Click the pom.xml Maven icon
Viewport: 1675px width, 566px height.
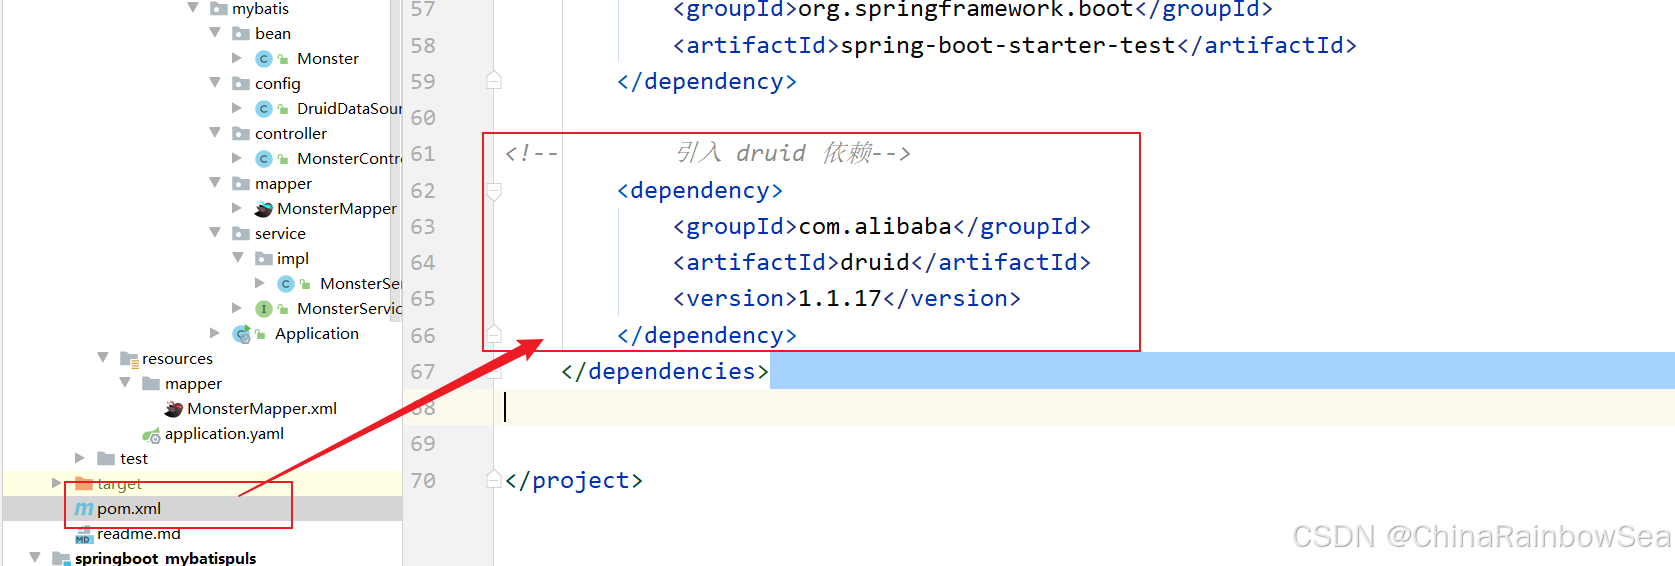(84, 509)
